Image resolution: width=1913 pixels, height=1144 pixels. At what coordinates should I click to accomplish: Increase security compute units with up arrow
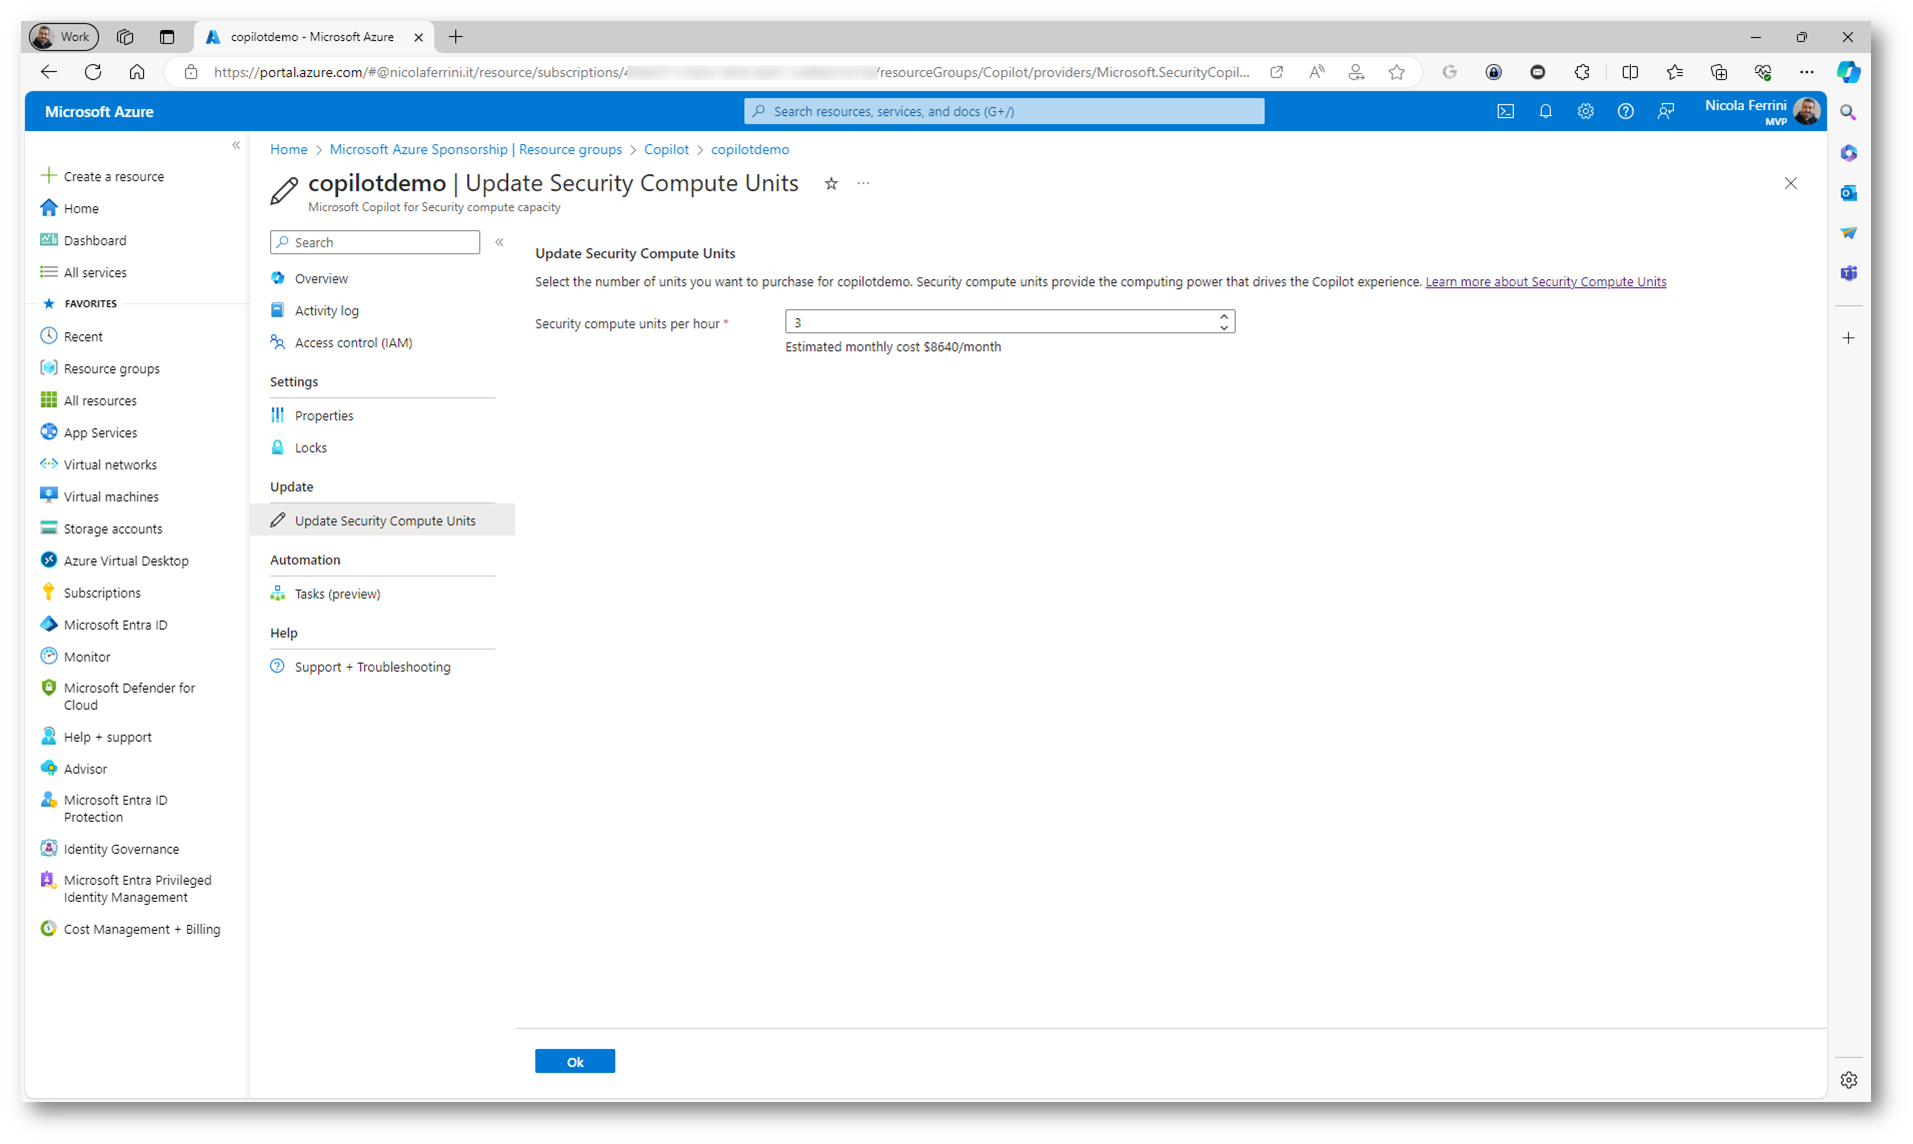coord(1224,316)
